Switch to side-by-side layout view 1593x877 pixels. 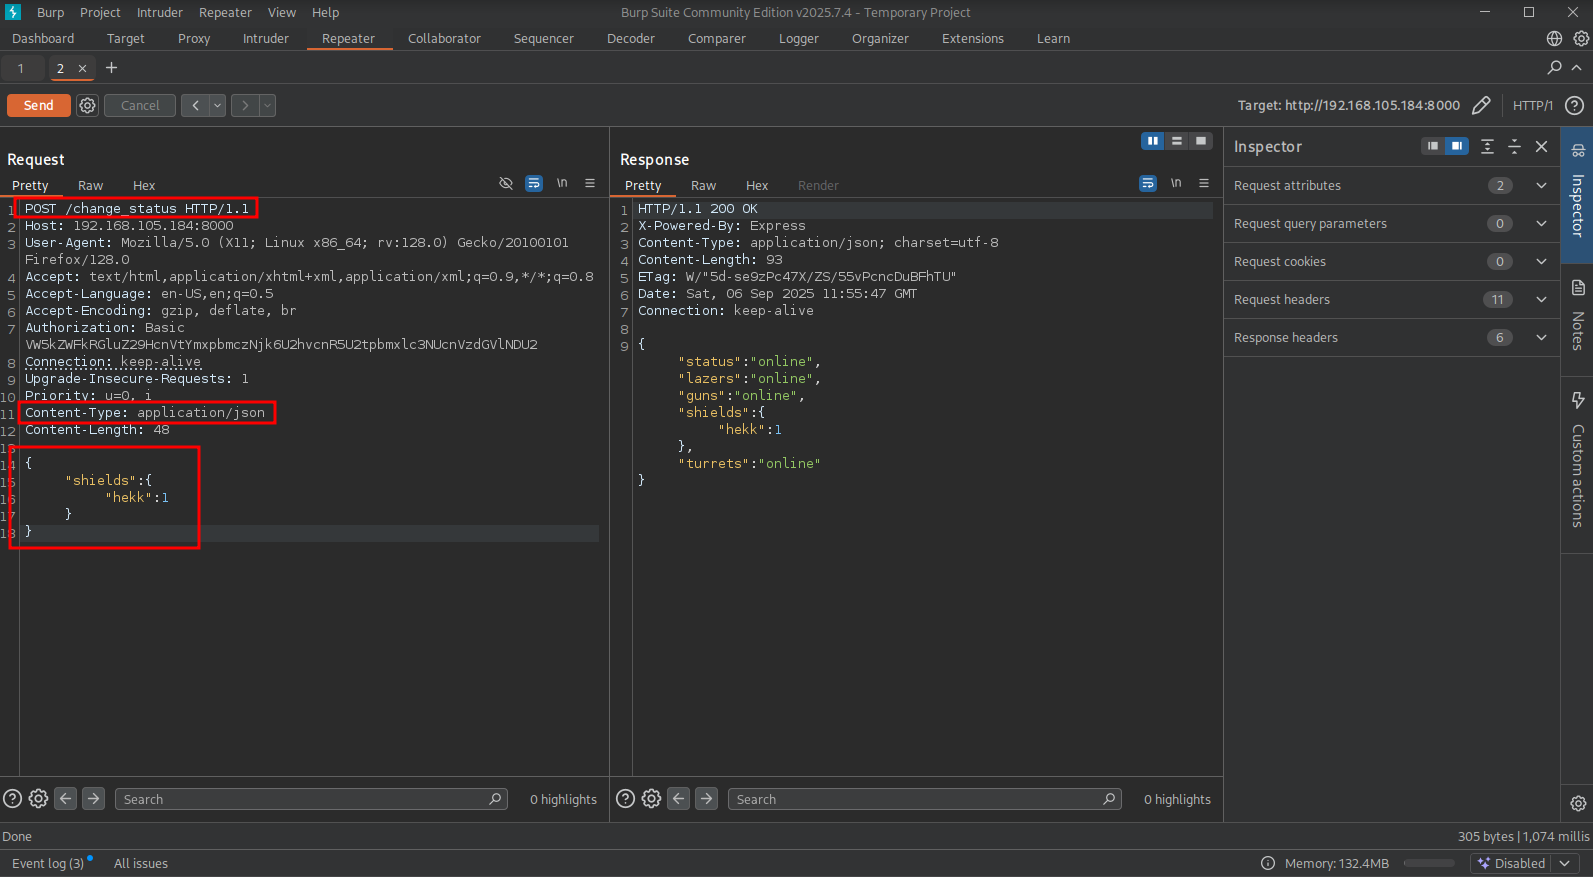[1152, 141]
